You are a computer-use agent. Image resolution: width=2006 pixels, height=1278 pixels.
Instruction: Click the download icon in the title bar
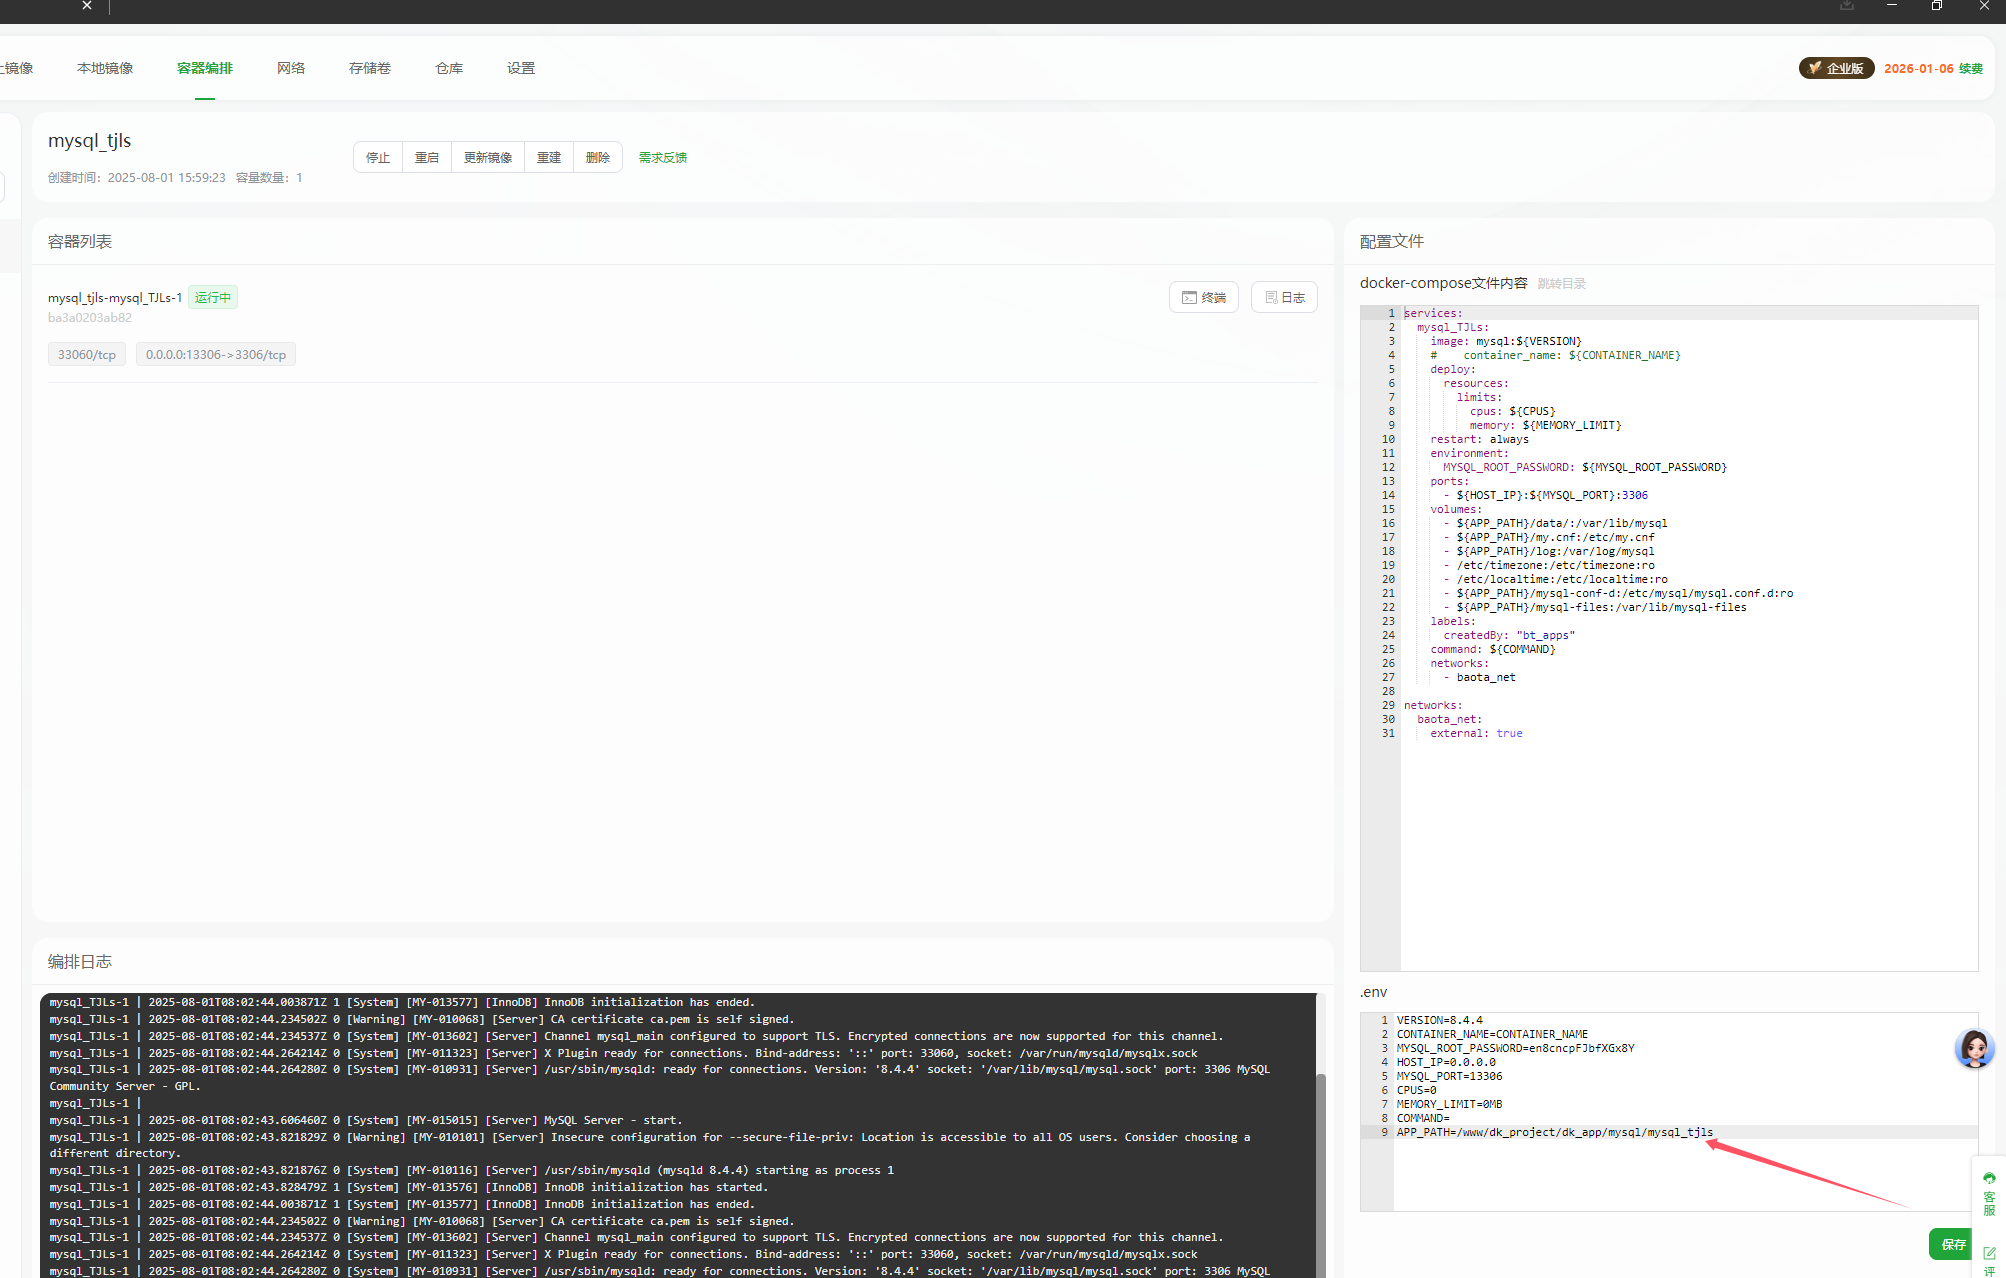click(x=1847, y=5)
